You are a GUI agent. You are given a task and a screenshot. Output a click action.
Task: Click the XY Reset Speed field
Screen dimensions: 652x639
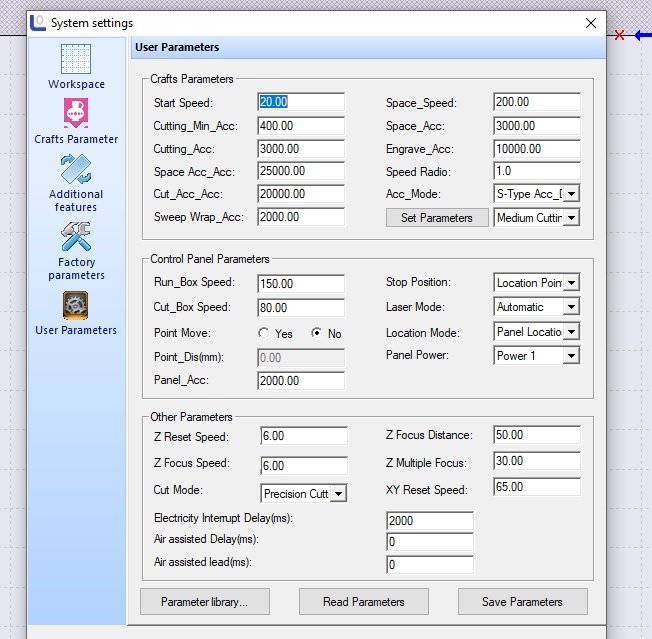click(536, 487)
